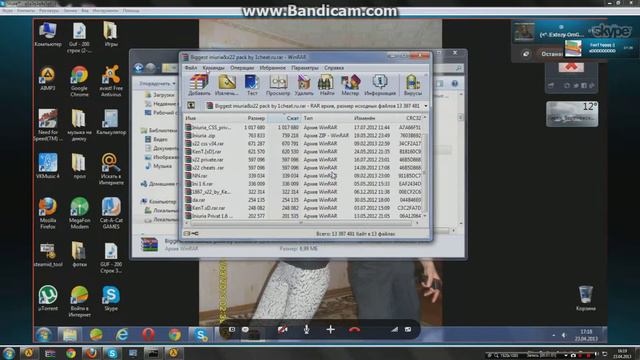Click the Skype full screen button
Screen dimensions: 640x360
[408, 329]
